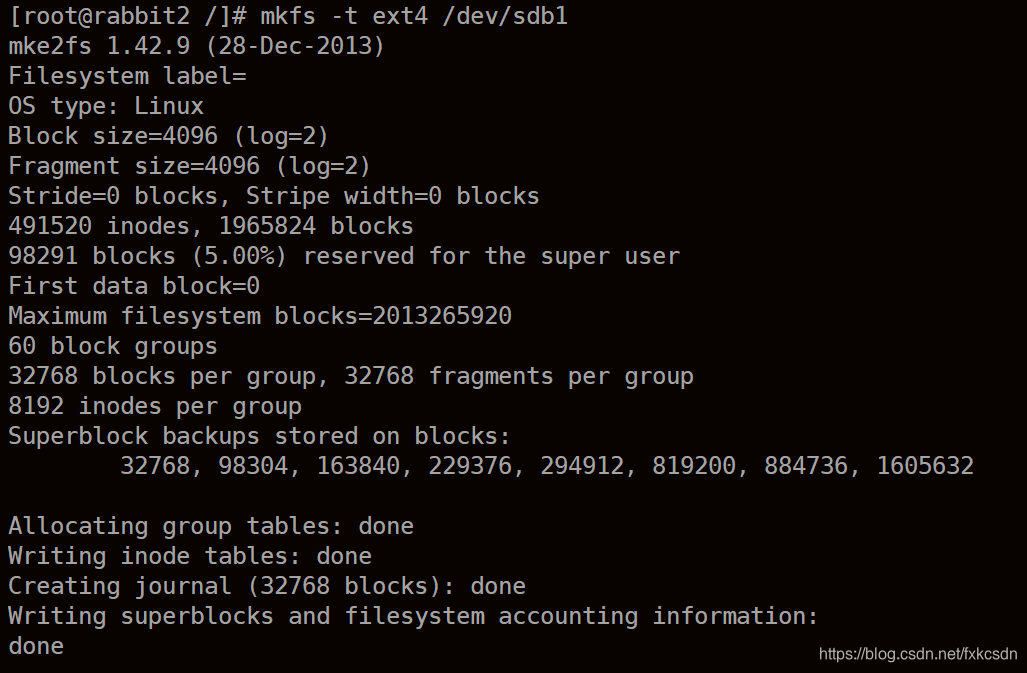Click the backup block number 294912

[x=582, y=466]
